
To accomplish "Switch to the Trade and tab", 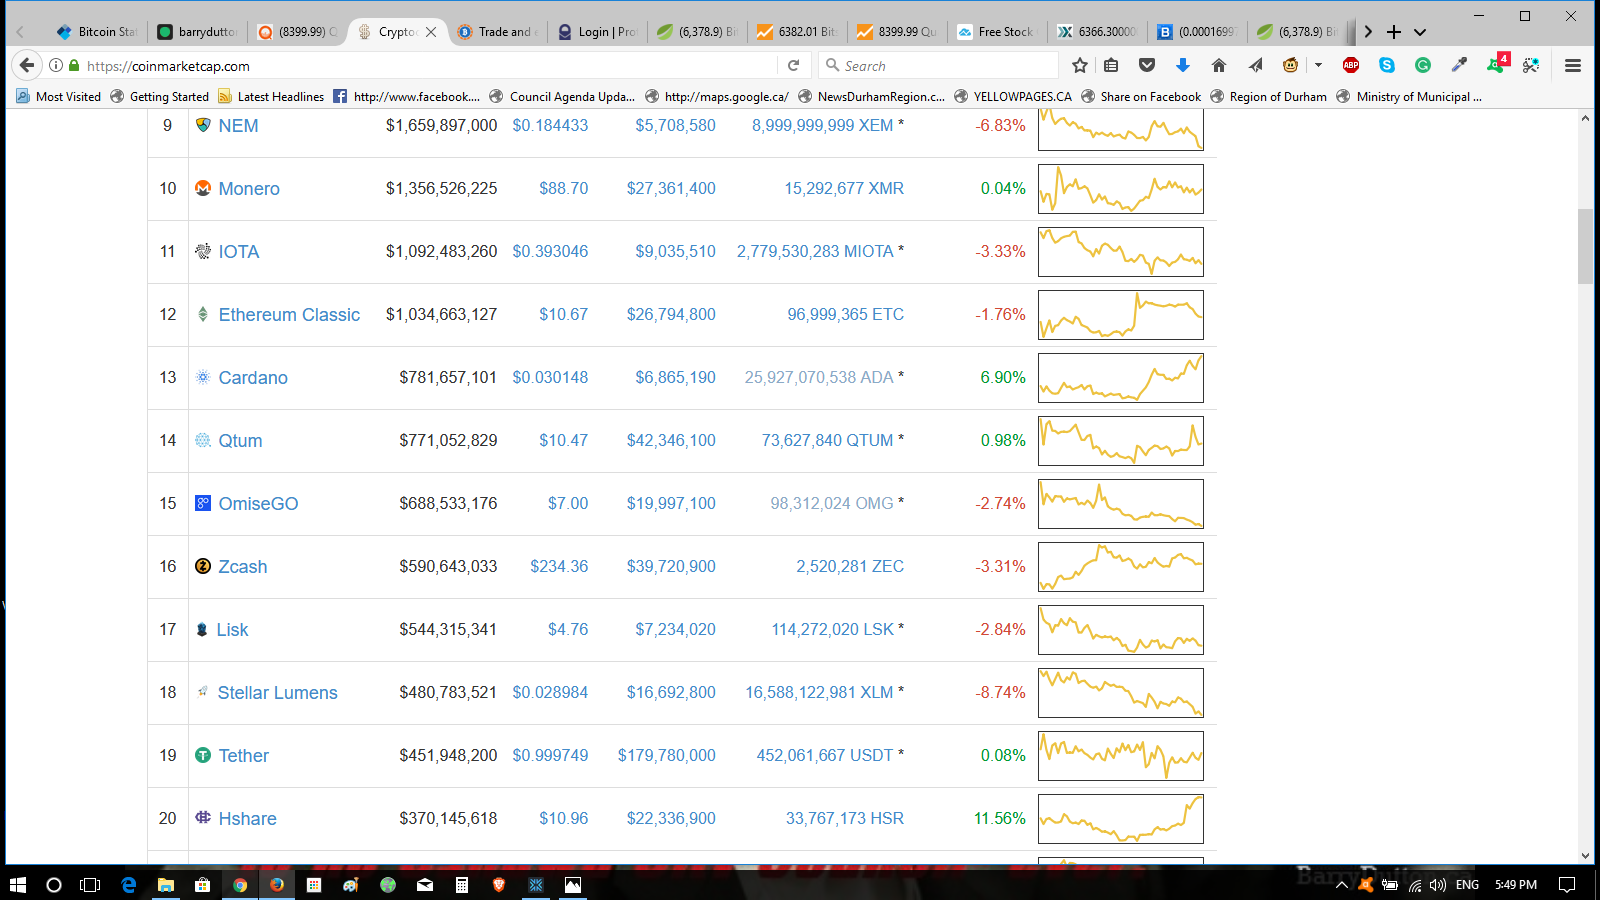I will tap(497, 32).
